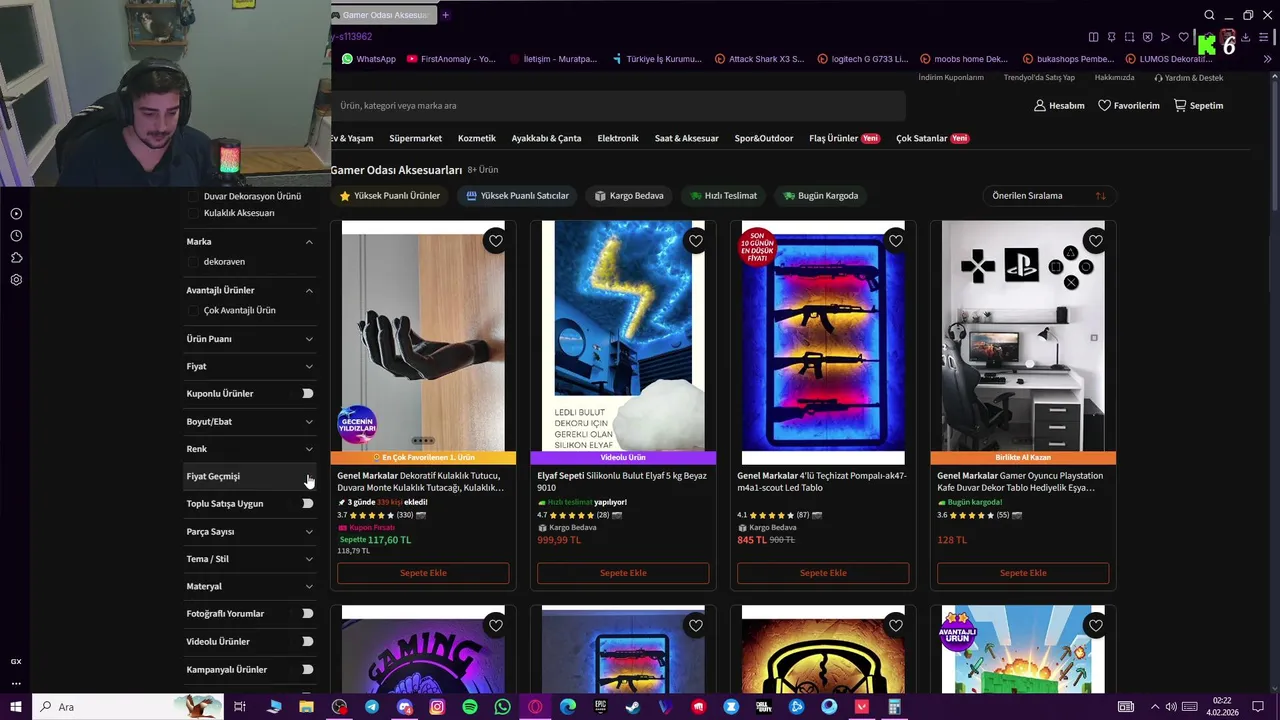Open WhatsApp bookmark in bookmarks bar
This screenshot has width=1280, height=720.
coord(369,59)
